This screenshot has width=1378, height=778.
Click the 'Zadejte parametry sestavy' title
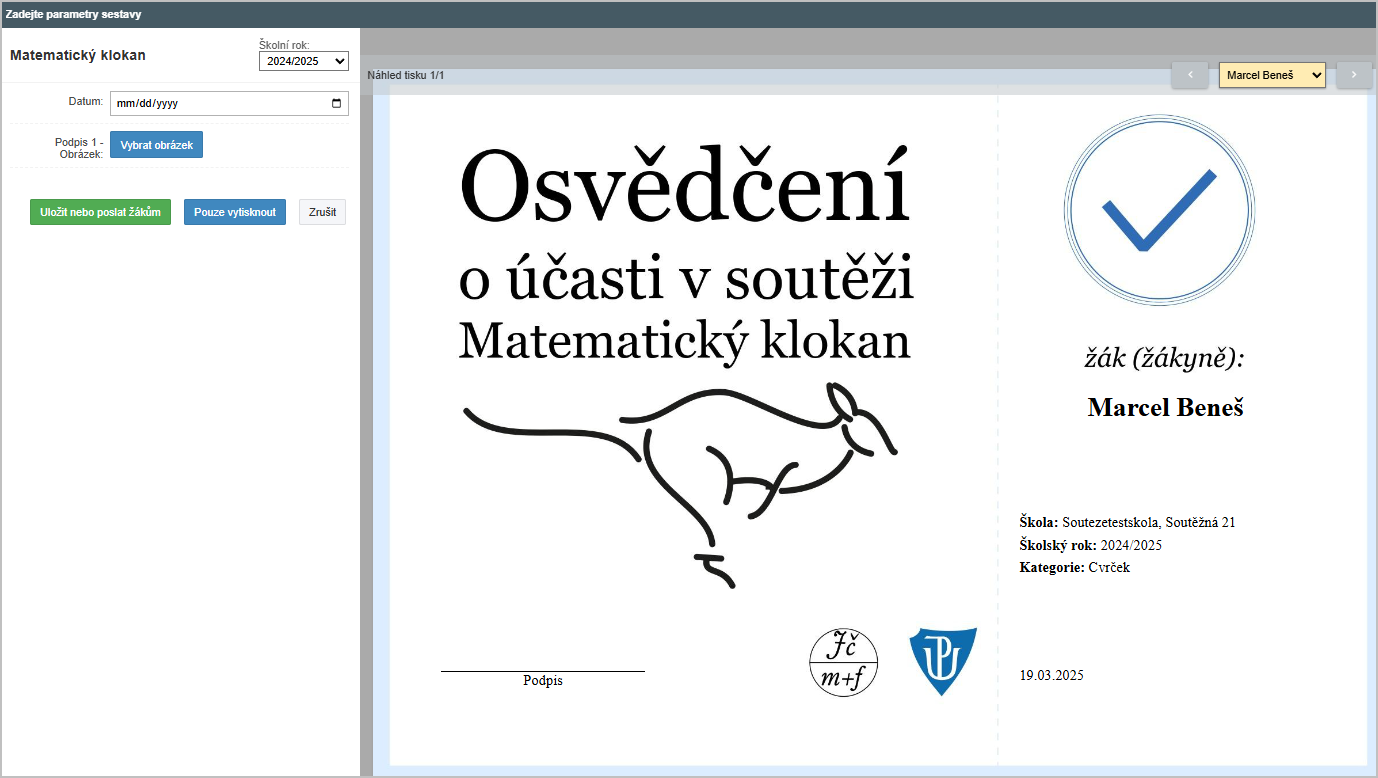click(x=73, y=14)
